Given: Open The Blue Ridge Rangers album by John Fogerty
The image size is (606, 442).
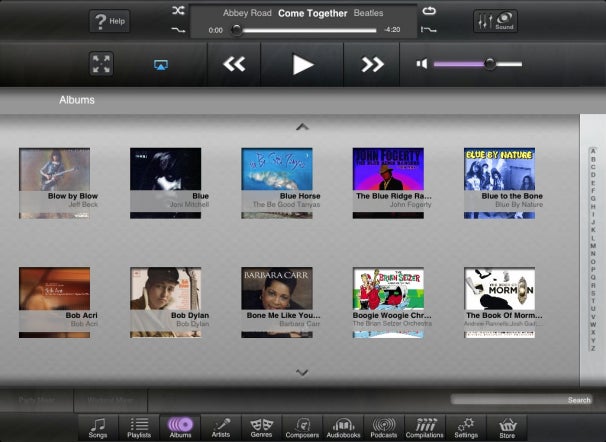Looking at the screenshot, I should point(388,183).
